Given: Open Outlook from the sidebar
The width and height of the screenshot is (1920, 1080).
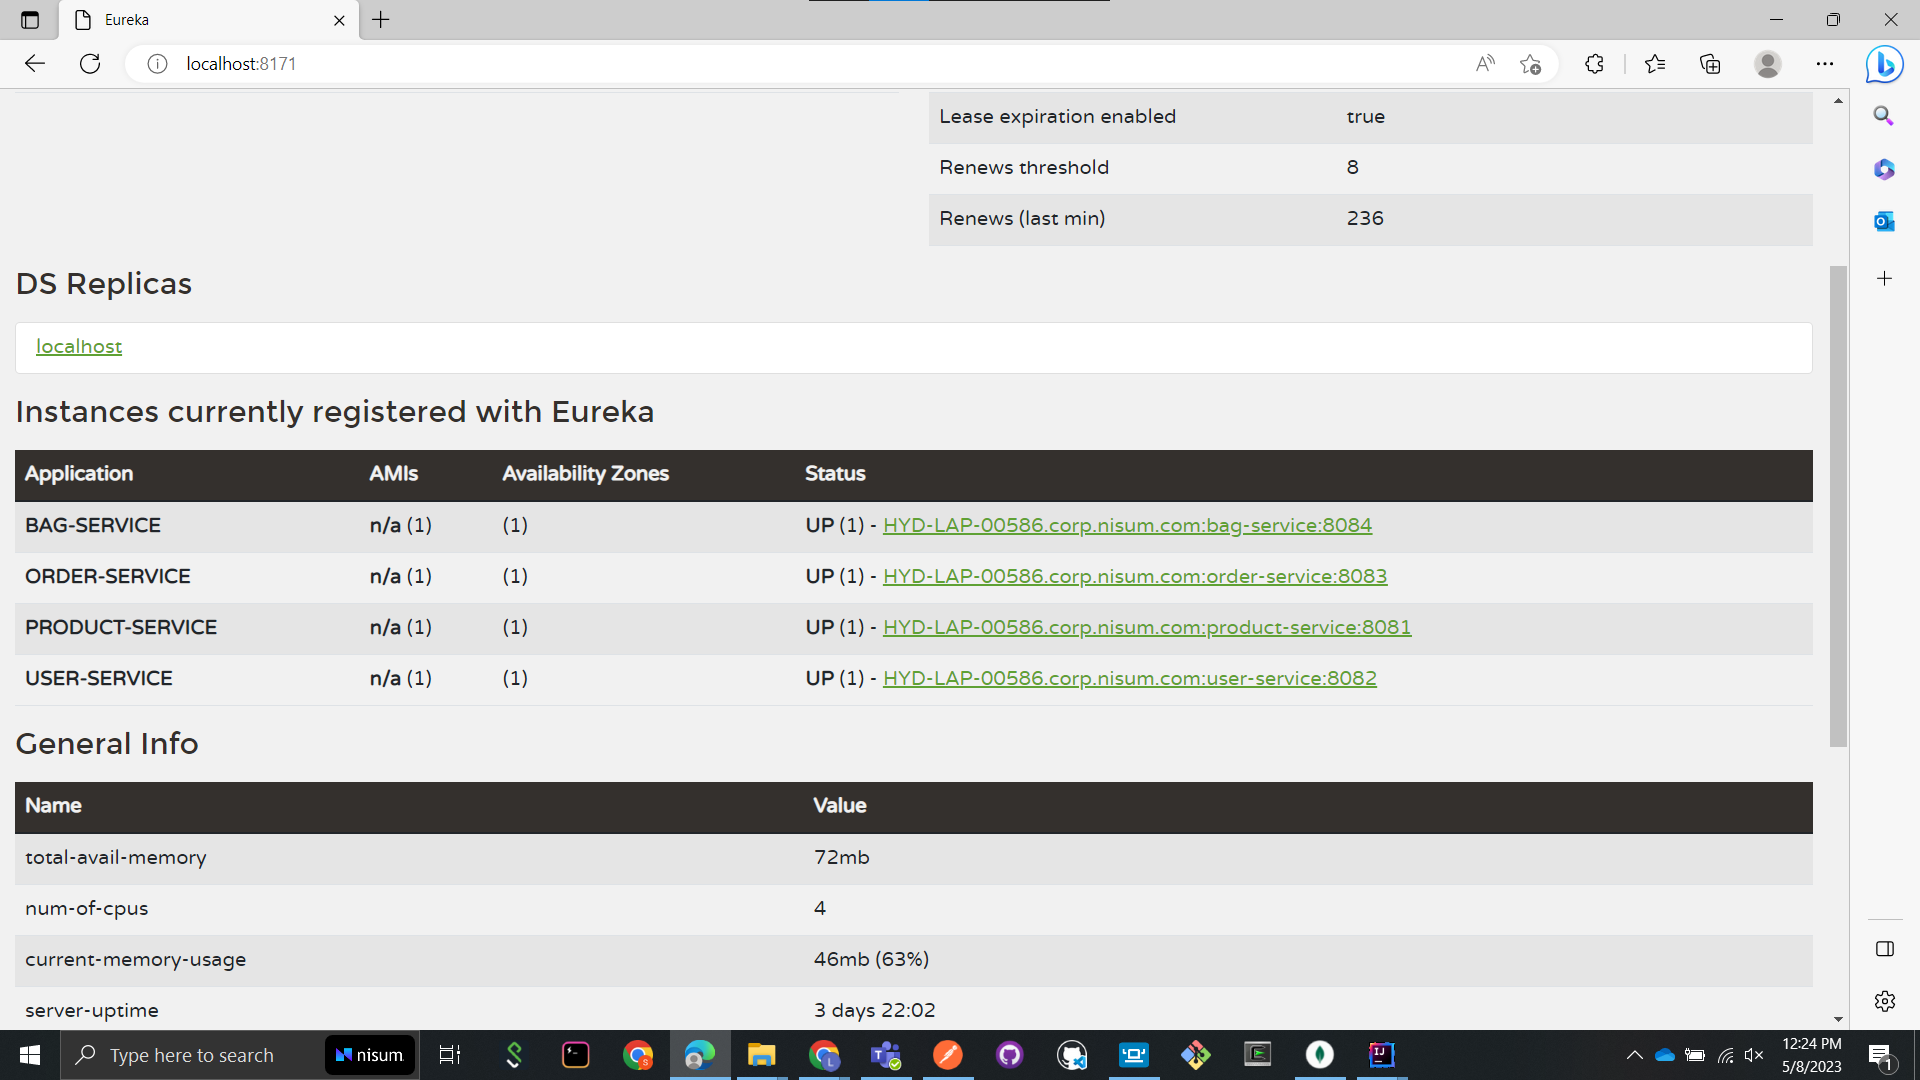Looking at the screenshot, I should pyautogui.click(x=1884, y=221).
